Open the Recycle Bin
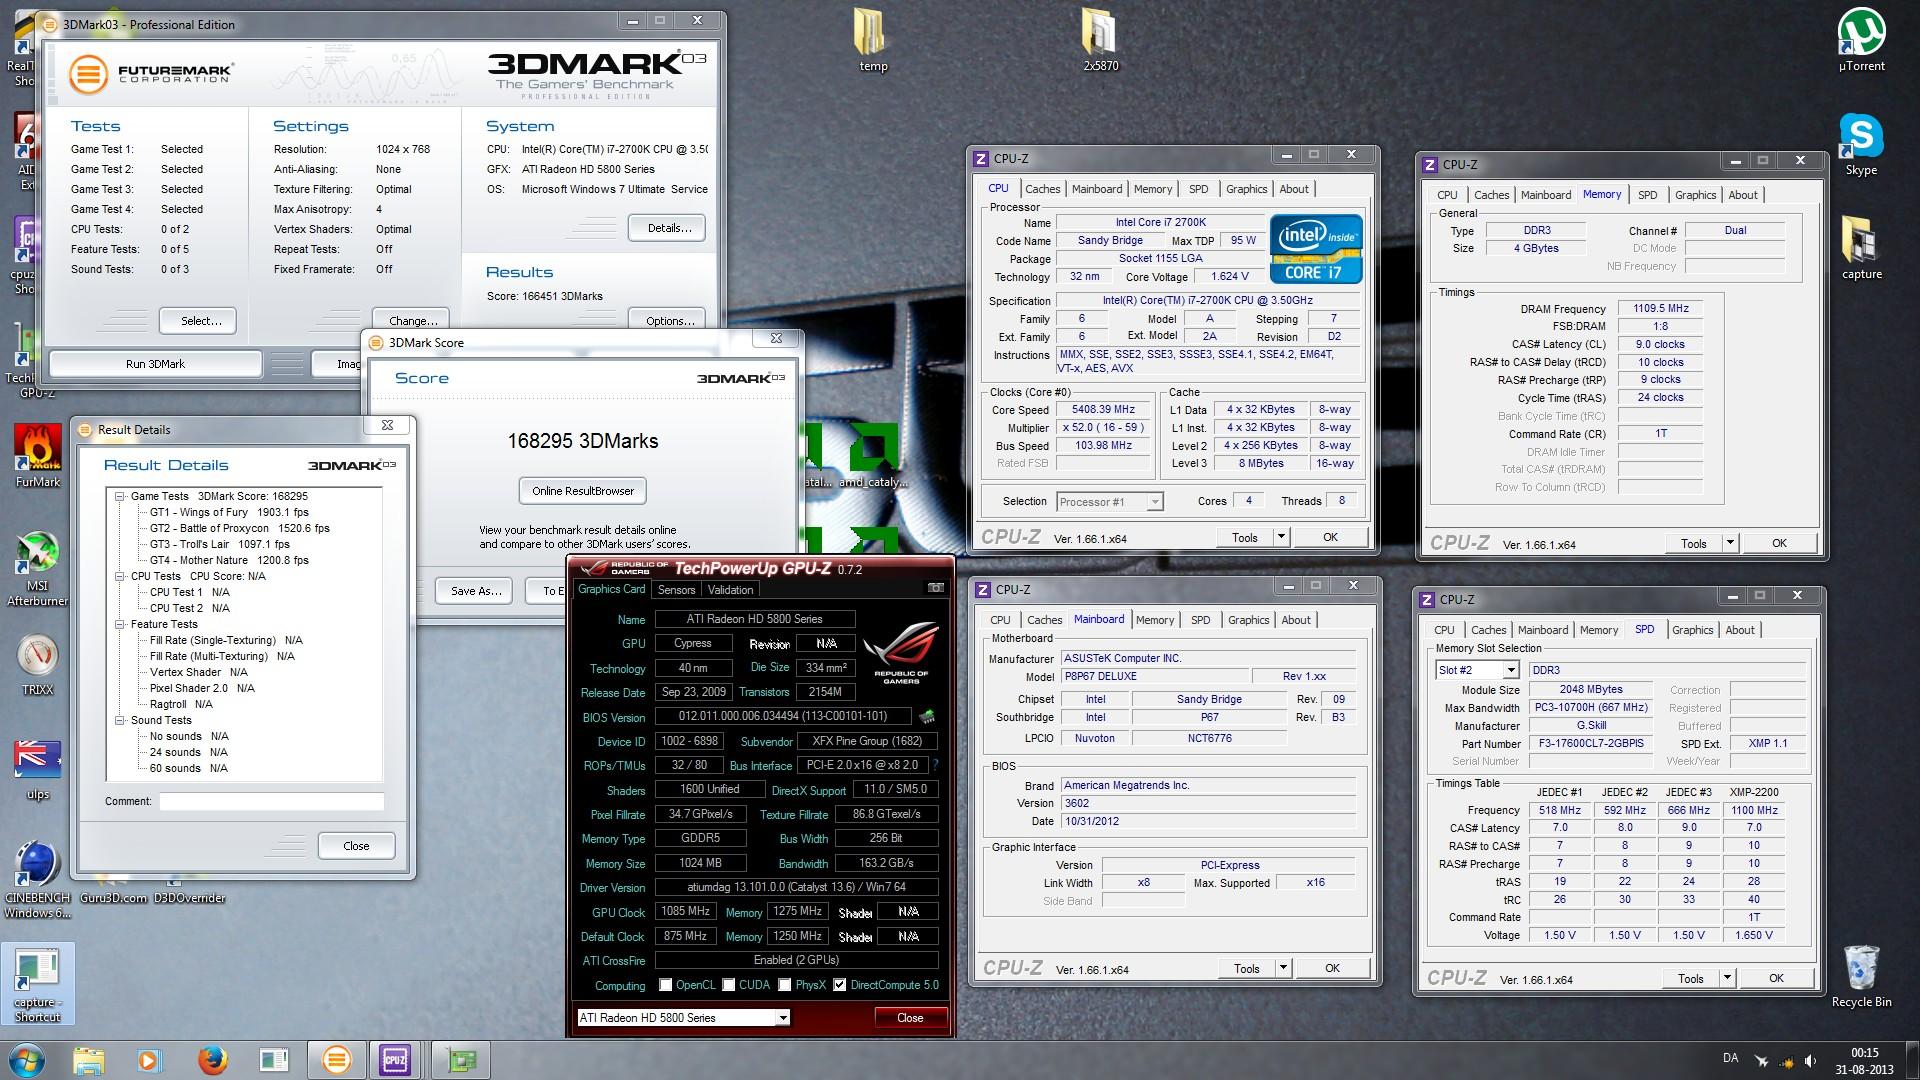Screen dimensions: 1920x1080 coord(1861,976)
